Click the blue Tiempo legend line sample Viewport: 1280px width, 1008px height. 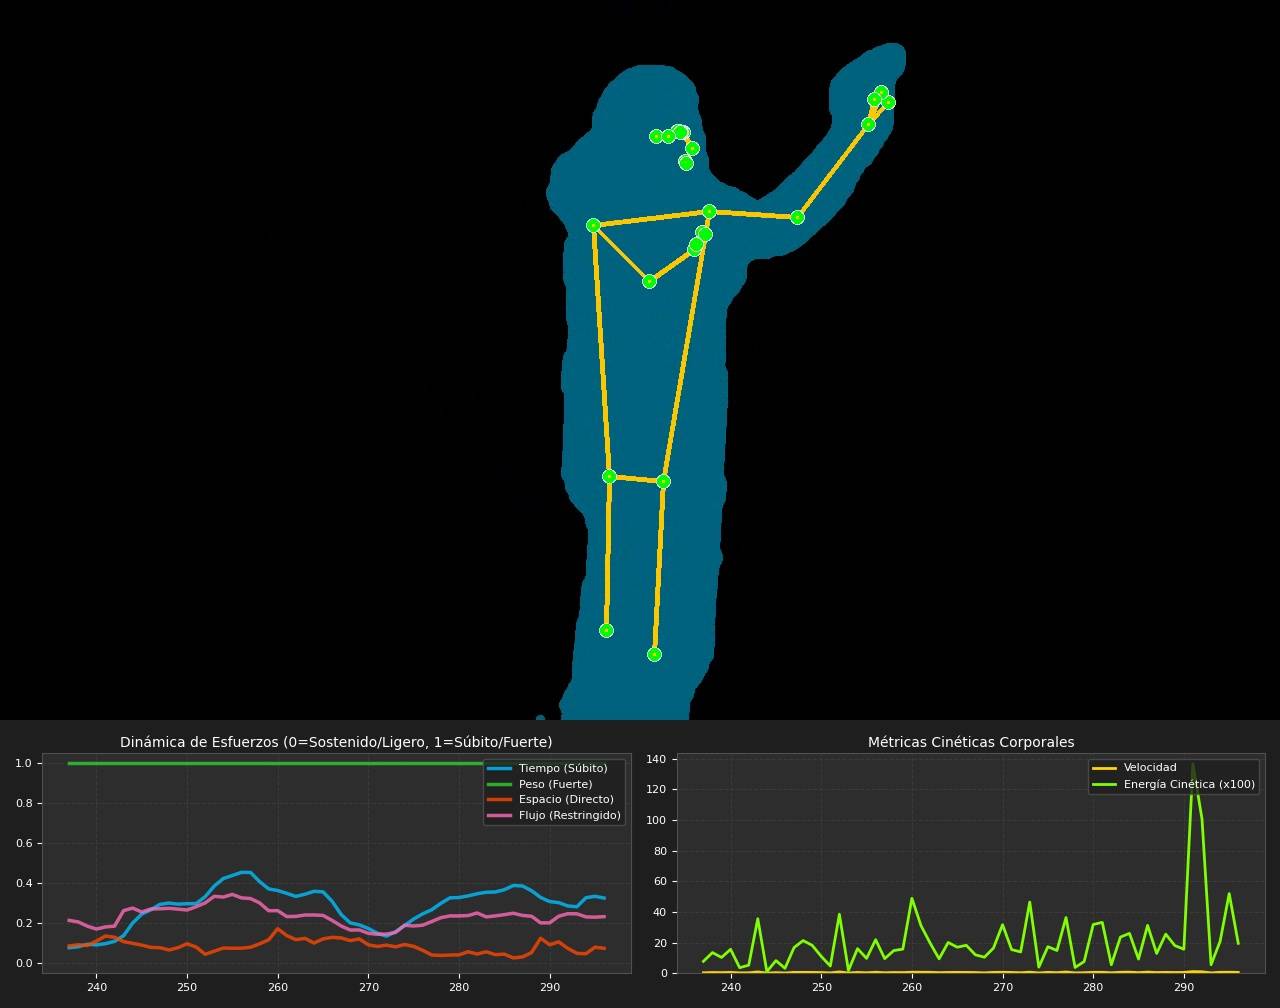499,768
